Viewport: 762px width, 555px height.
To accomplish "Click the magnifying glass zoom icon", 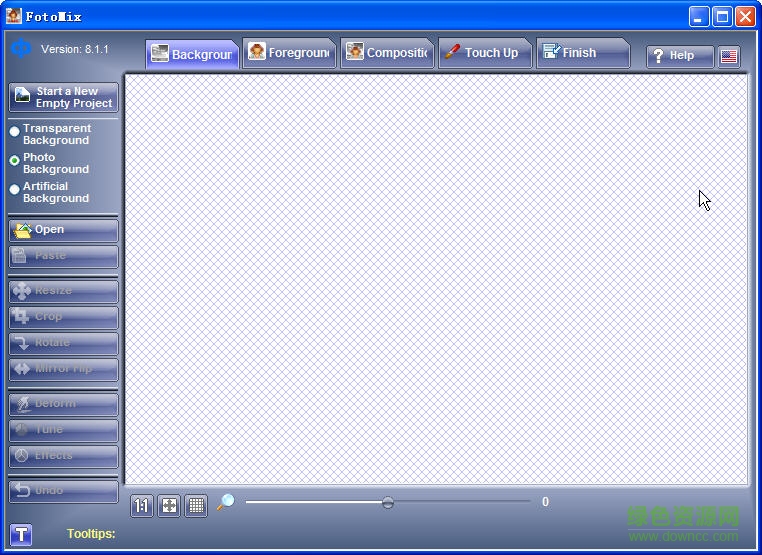I will tap(225, 502).
